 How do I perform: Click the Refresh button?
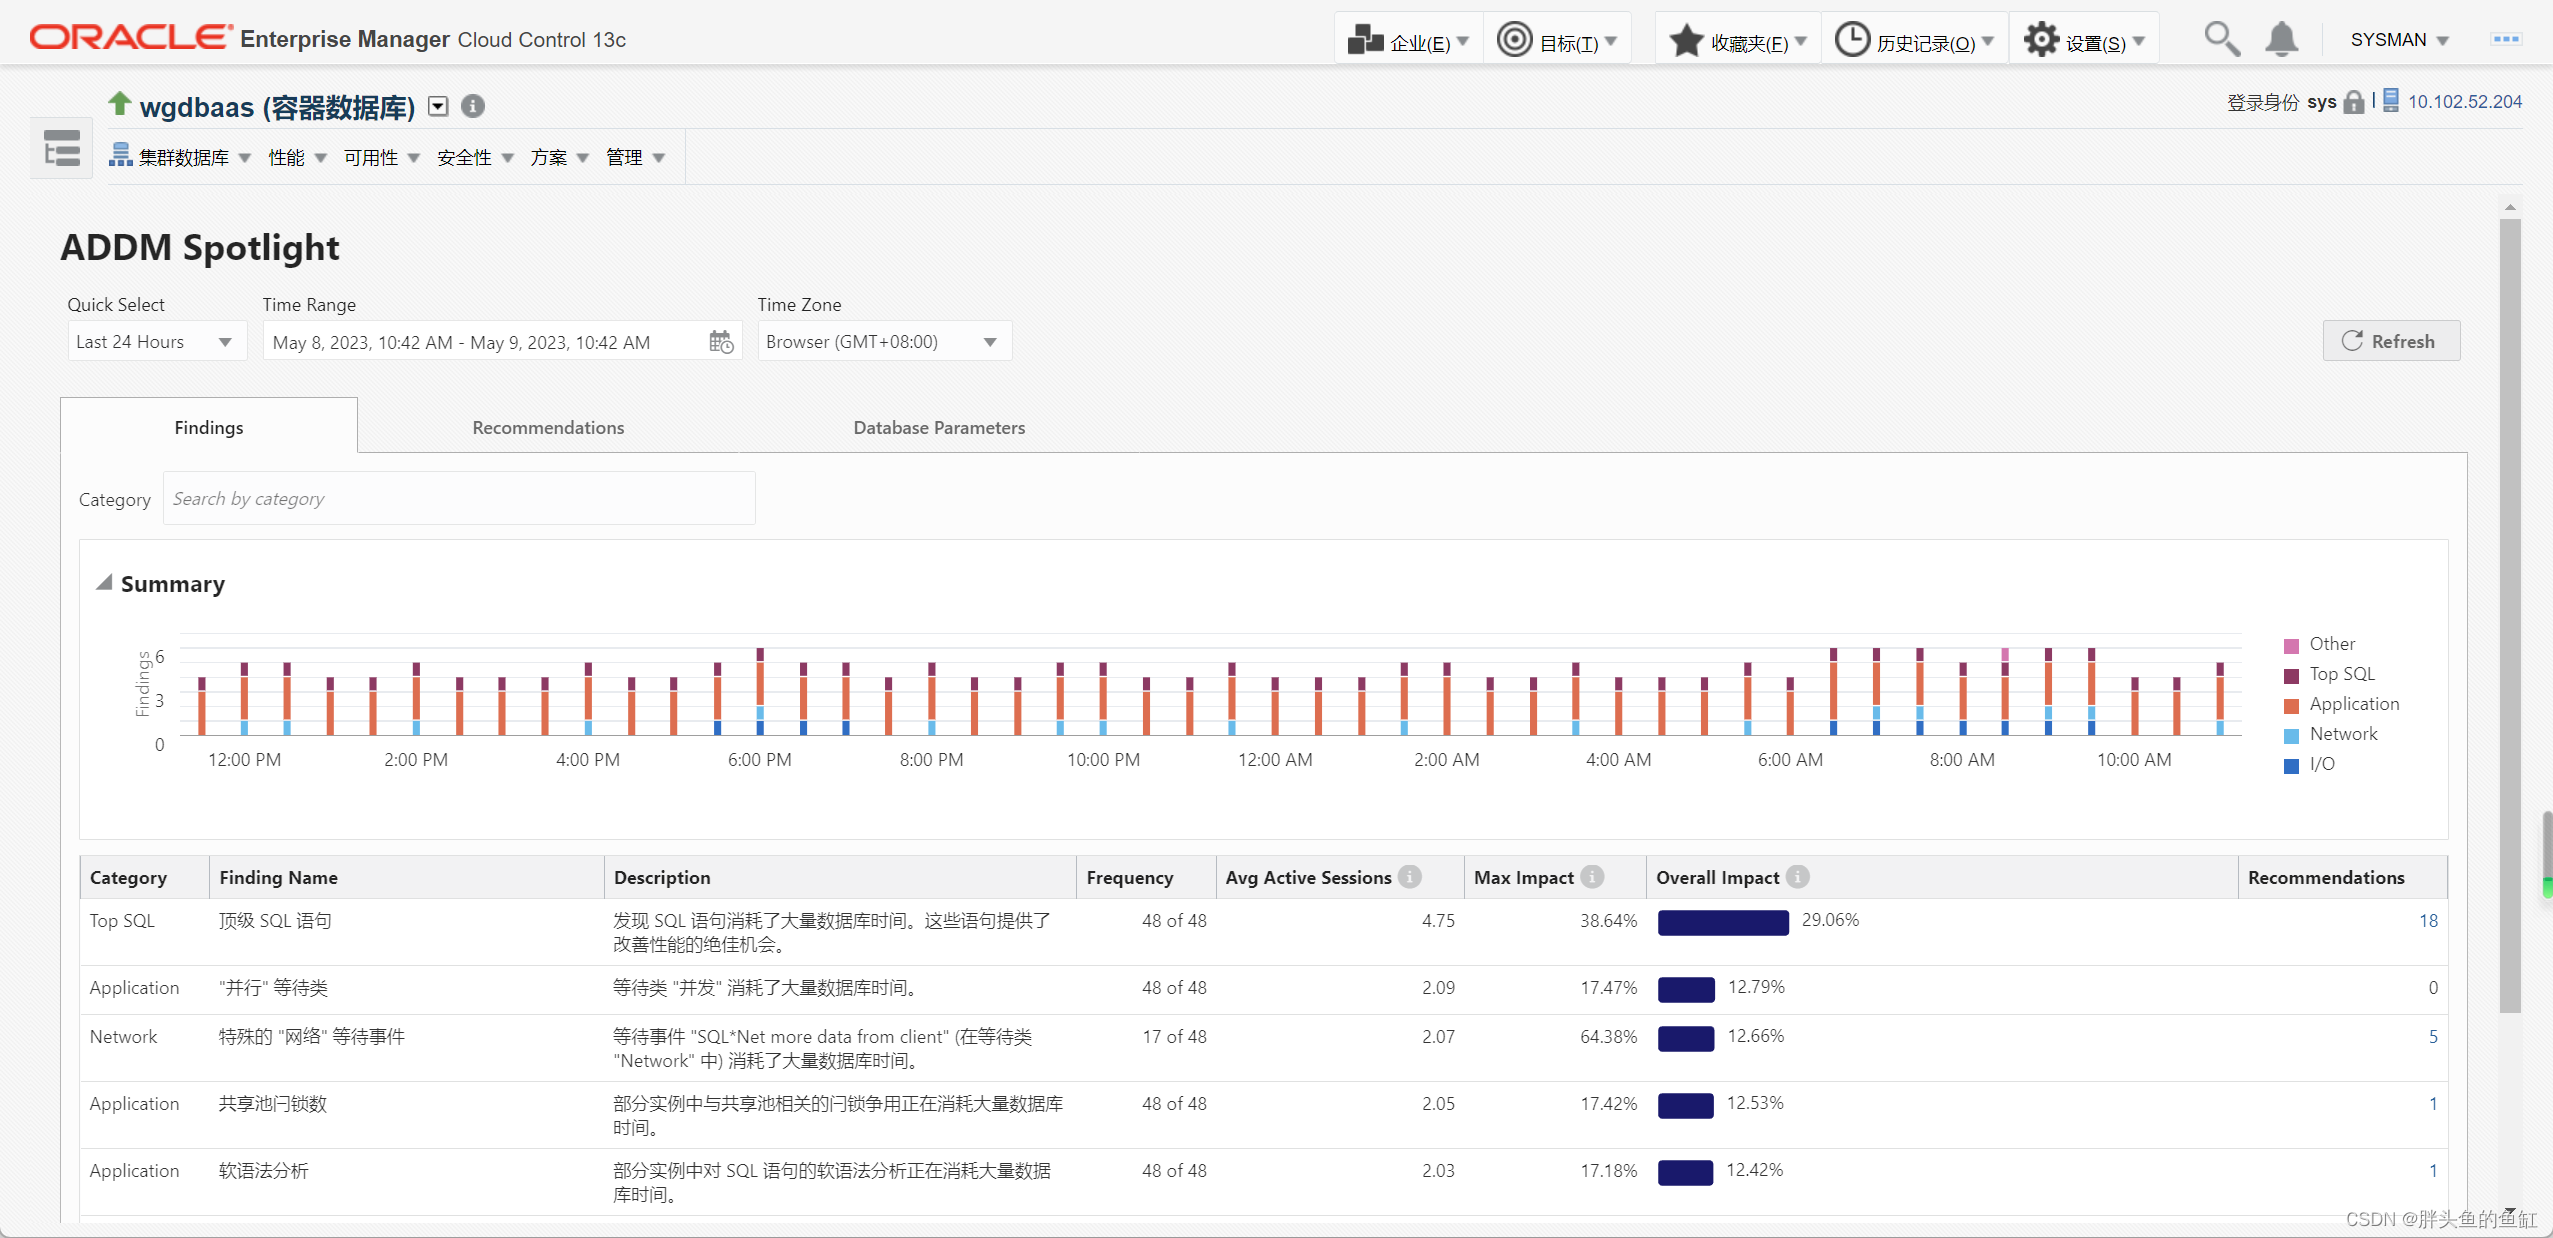pos(2390,341)
